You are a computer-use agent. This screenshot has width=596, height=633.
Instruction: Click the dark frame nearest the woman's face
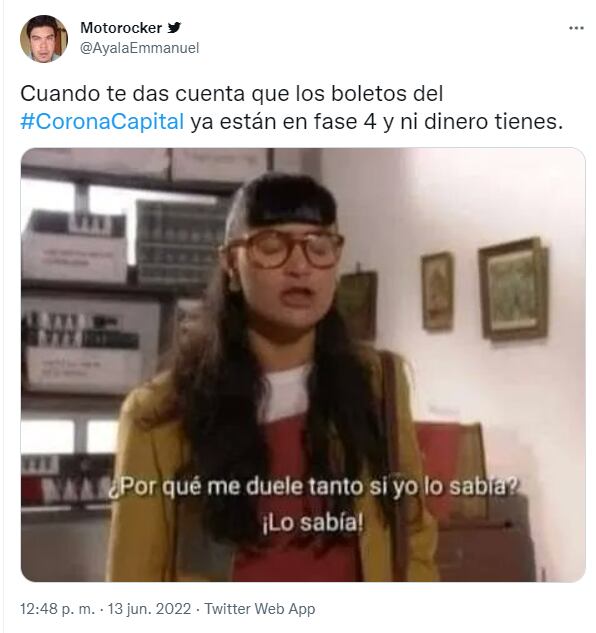point(357,304)
